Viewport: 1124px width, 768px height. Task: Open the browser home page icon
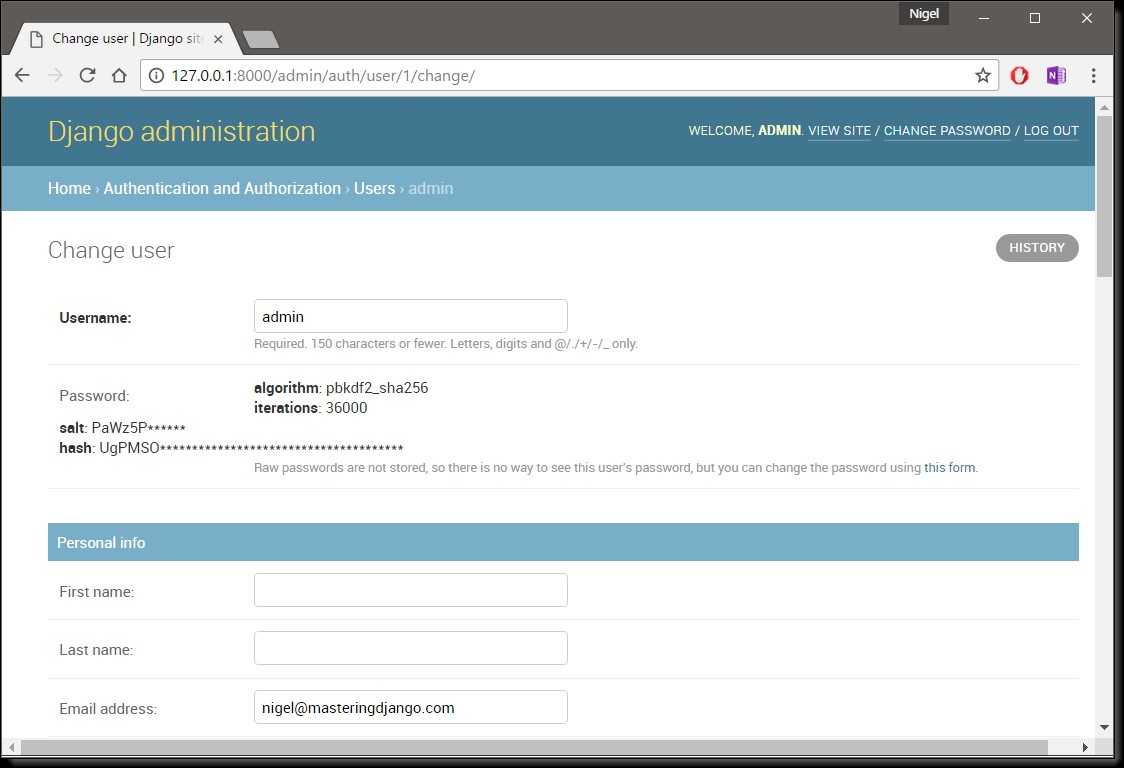119,75
